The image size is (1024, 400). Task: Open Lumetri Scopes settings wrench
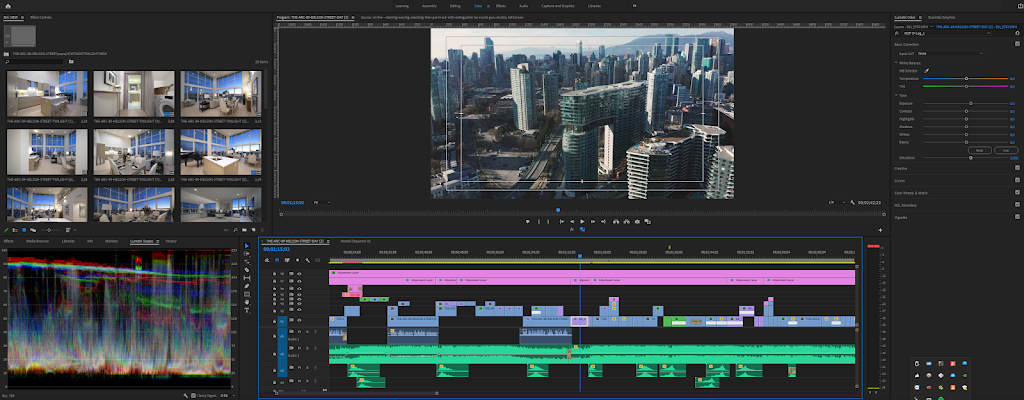coord(185,395)
